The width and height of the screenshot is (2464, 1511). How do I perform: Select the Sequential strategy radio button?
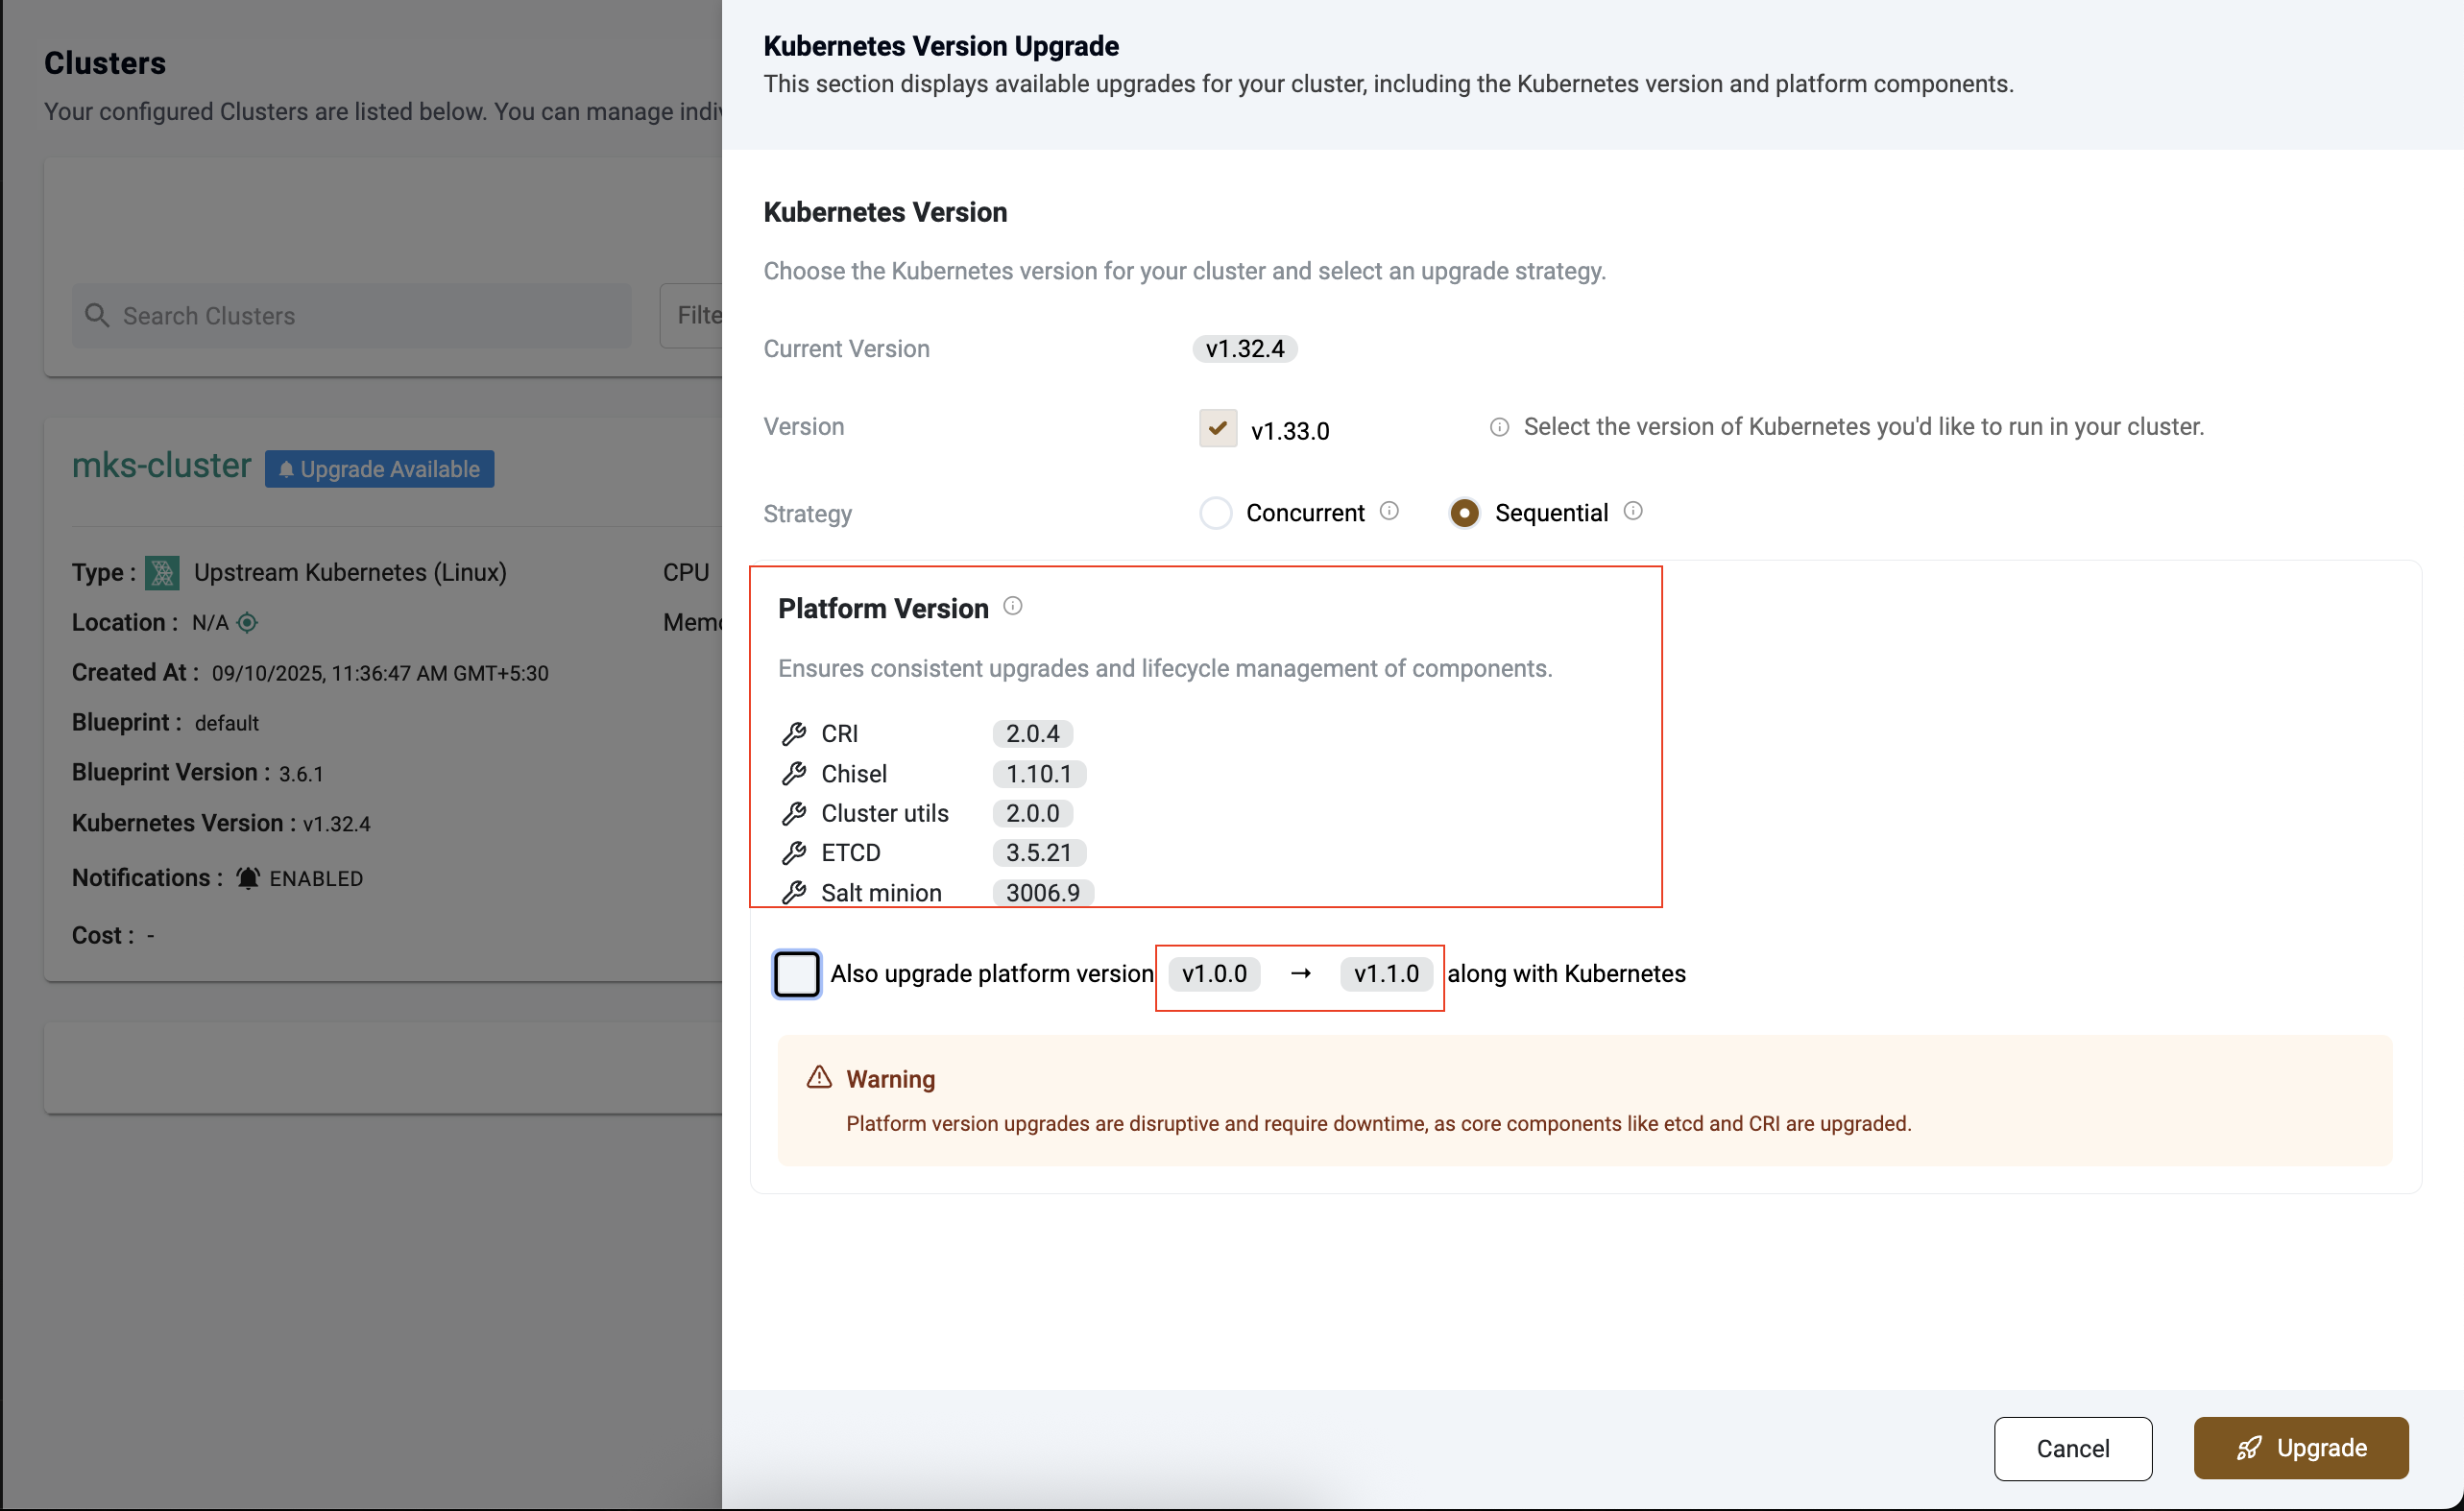[1464, 513]
